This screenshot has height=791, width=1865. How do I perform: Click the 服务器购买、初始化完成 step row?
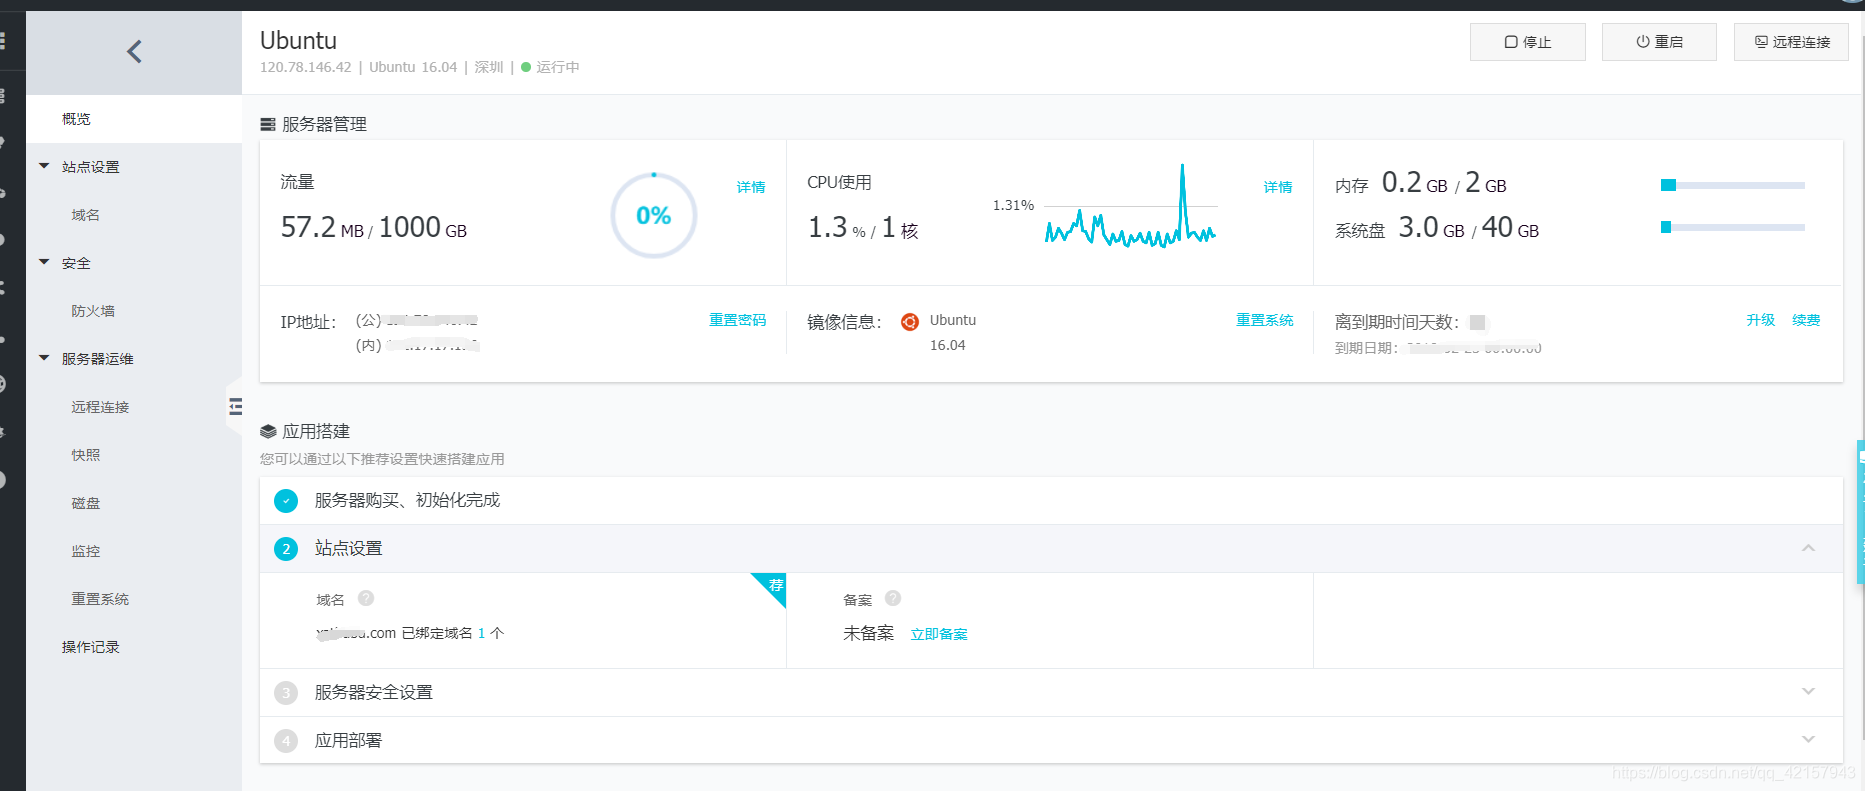click(1051, 501)
